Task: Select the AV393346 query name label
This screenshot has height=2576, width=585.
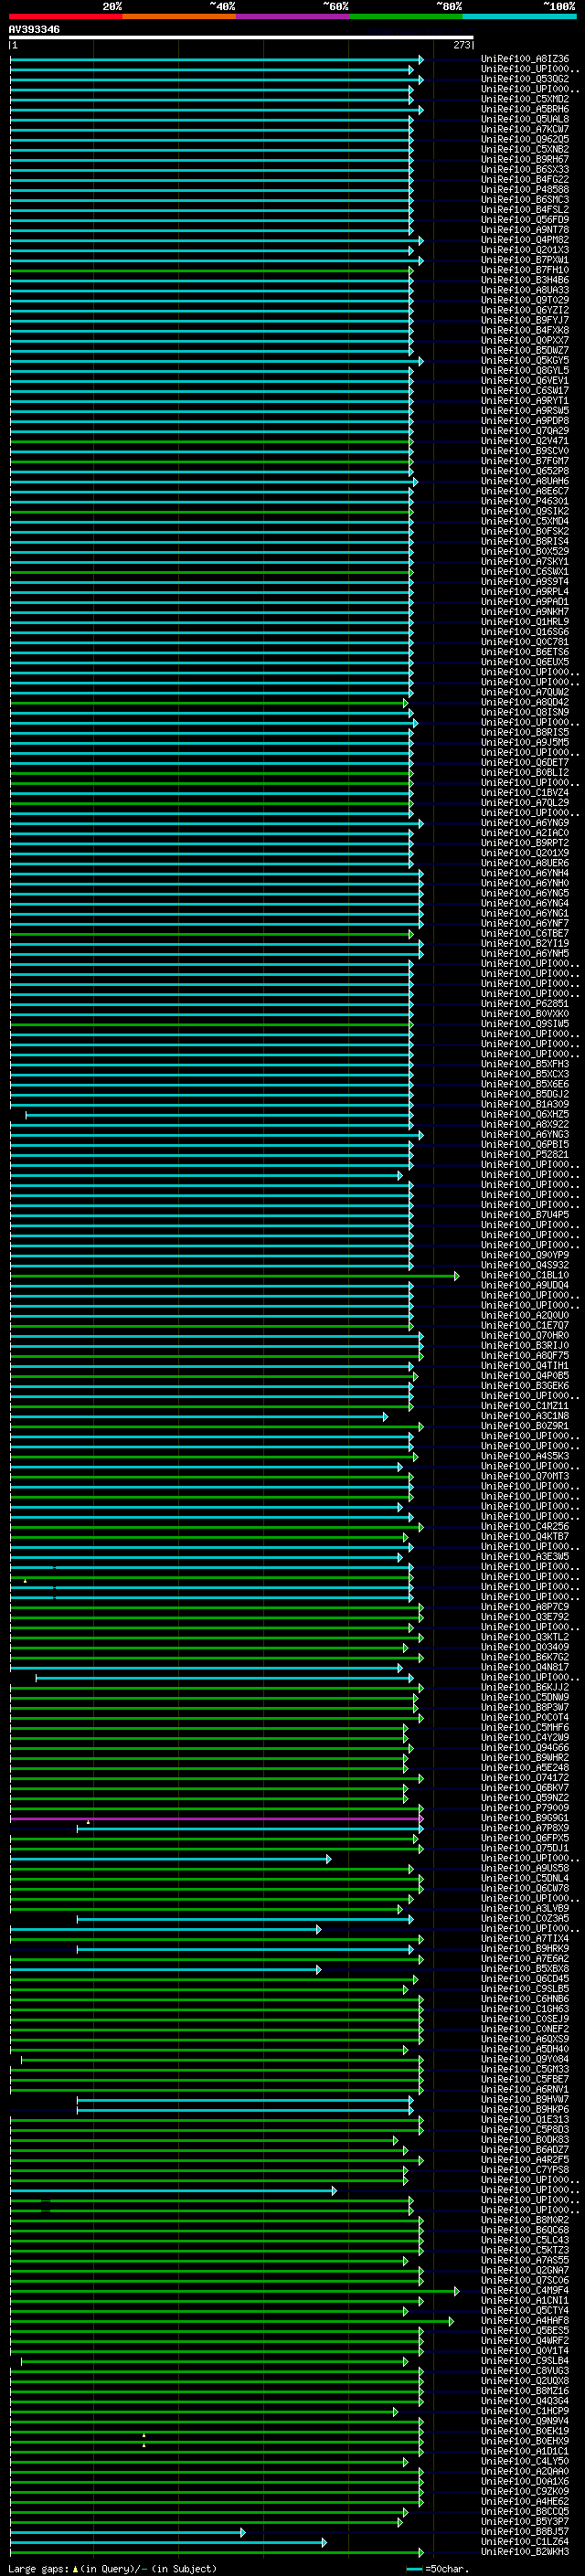Action: pos(34,29)
